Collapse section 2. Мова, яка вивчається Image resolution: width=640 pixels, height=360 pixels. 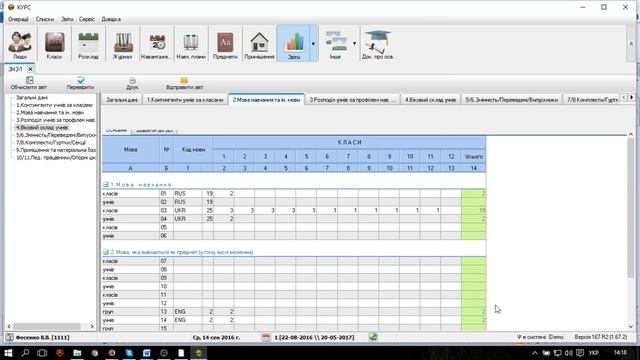pos(106,252)
